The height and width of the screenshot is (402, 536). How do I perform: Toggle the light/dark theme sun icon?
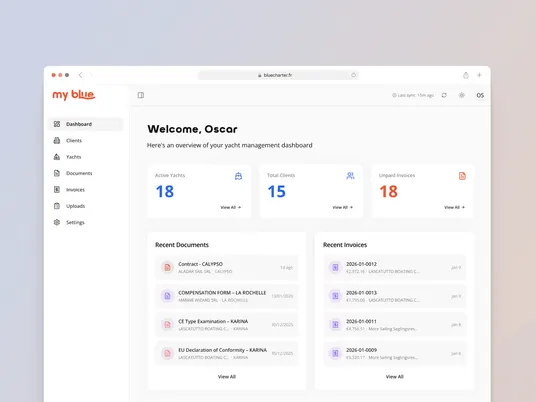click(461, 95)
